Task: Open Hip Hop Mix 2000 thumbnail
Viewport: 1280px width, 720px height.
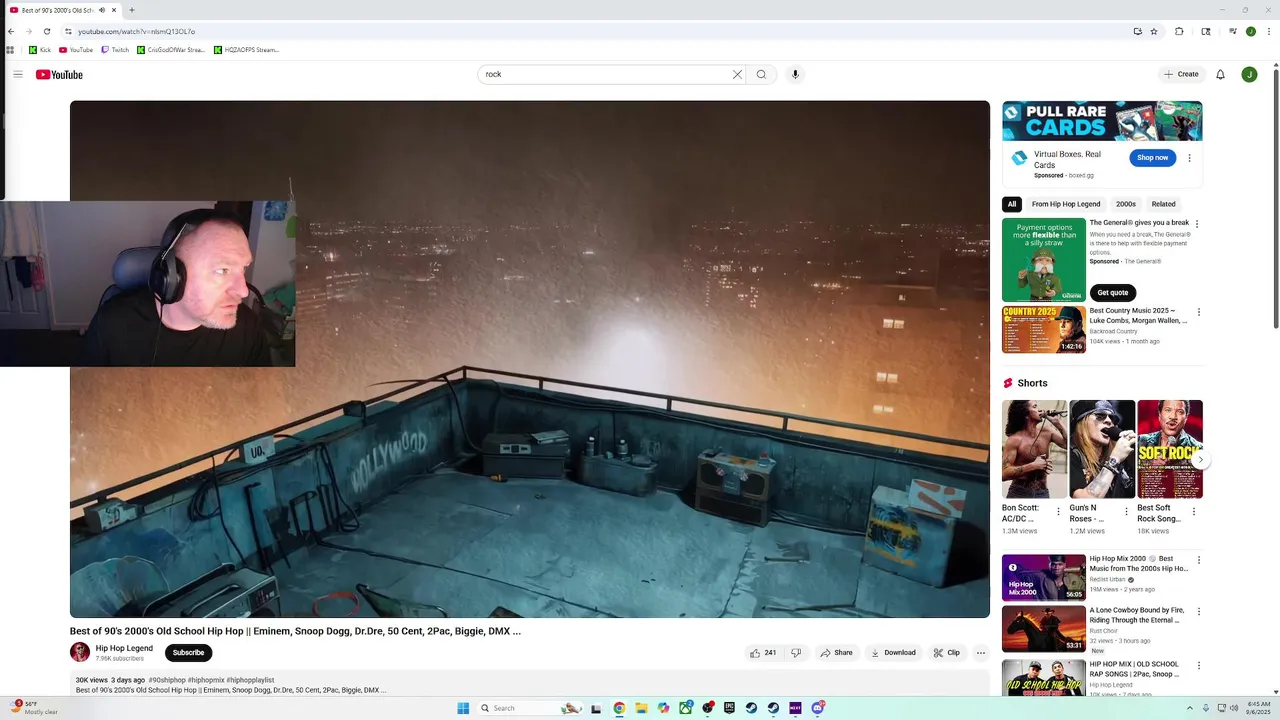Action: 1044,578
